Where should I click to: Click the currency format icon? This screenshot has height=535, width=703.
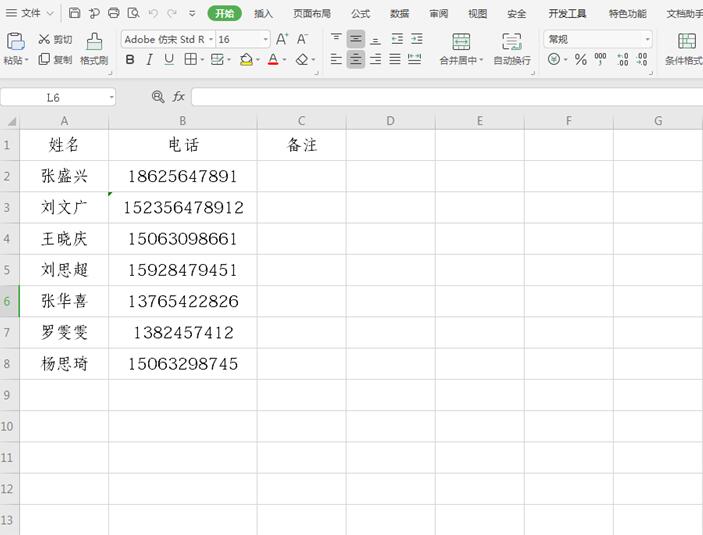pyautogui.click(x=554, y=59)
